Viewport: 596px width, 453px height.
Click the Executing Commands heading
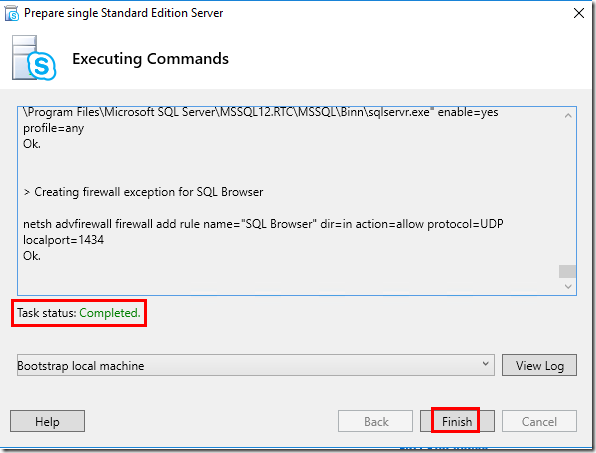point(151,59)
